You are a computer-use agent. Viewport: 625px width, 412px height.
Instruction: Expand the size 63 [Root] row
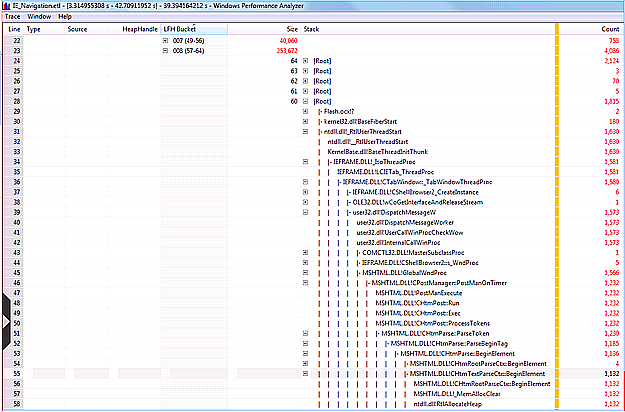305,71
